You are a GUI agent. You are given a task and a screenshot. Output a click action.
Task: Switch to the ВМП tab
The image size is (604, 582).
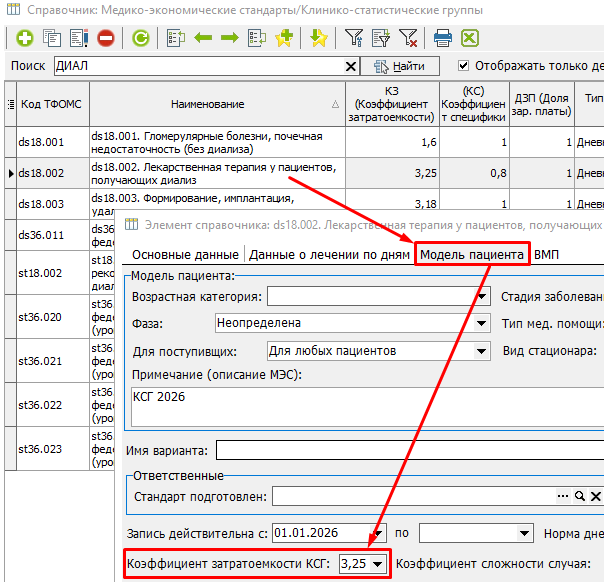tap(546, 255)
